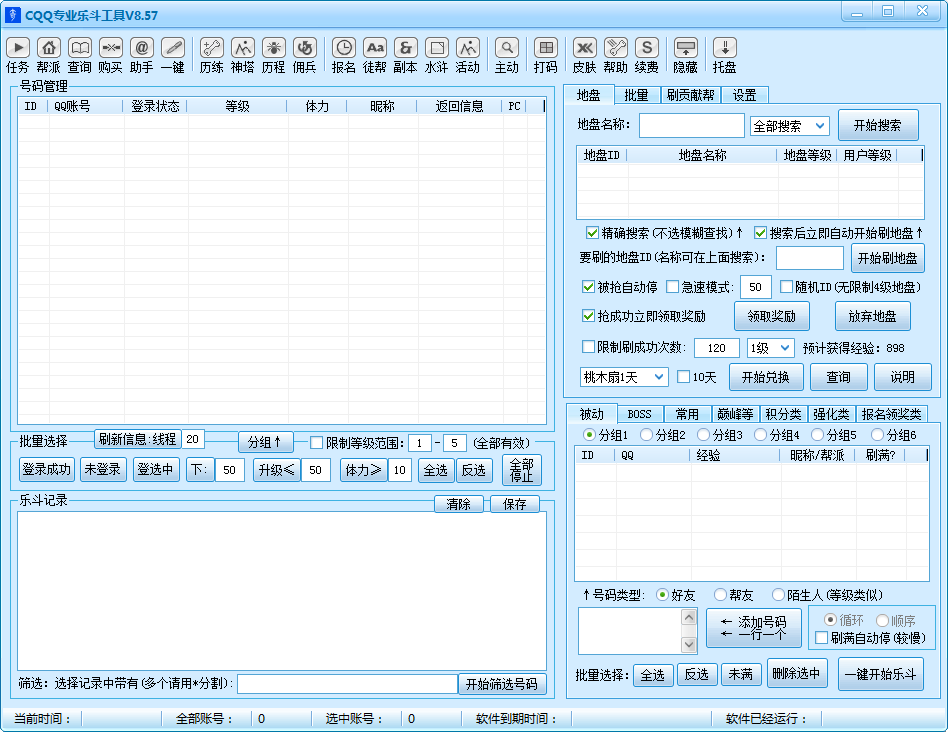Click the 开始搜索 button
The height and width of the screenshot is (732, 948).
click(x=876, y=126)
